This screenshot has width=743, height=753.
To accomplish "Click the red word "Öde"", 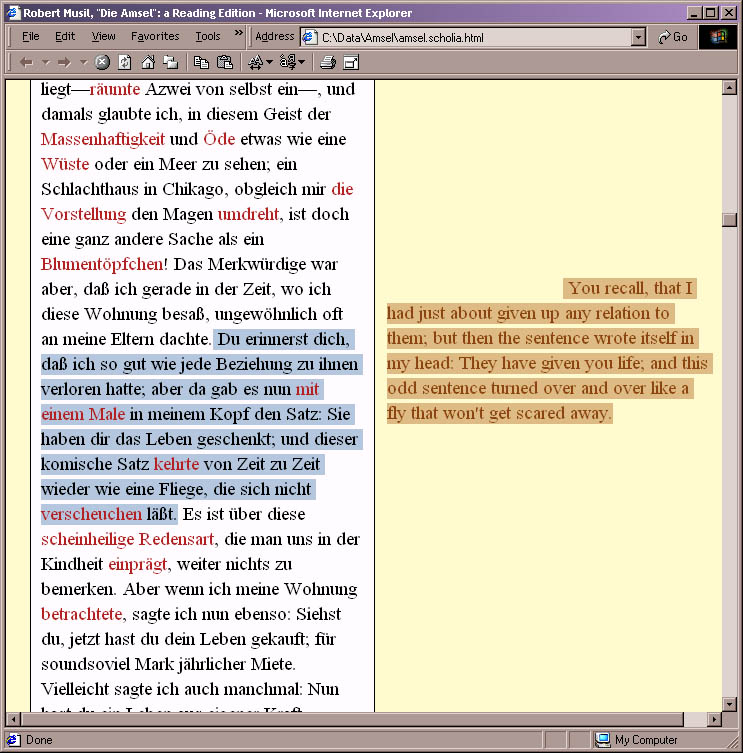I will coord(219,139).
